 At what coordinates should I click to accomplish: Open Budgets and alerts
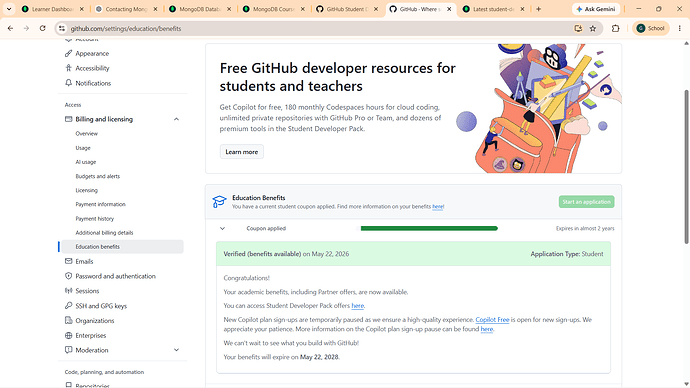tap(97, 176)
